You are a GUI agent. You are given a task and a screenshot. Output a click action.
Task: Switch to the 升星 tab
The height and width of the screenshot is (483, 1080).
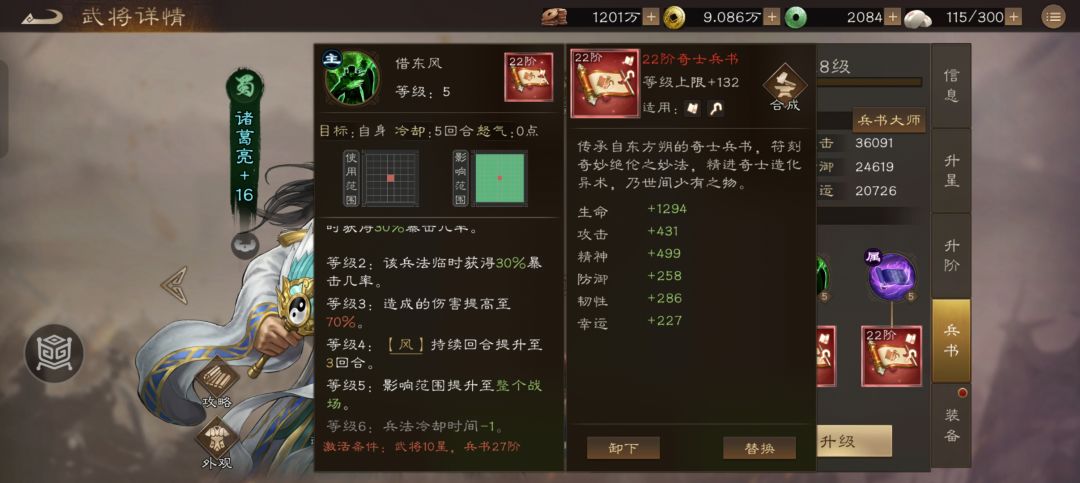coord(951,170)
